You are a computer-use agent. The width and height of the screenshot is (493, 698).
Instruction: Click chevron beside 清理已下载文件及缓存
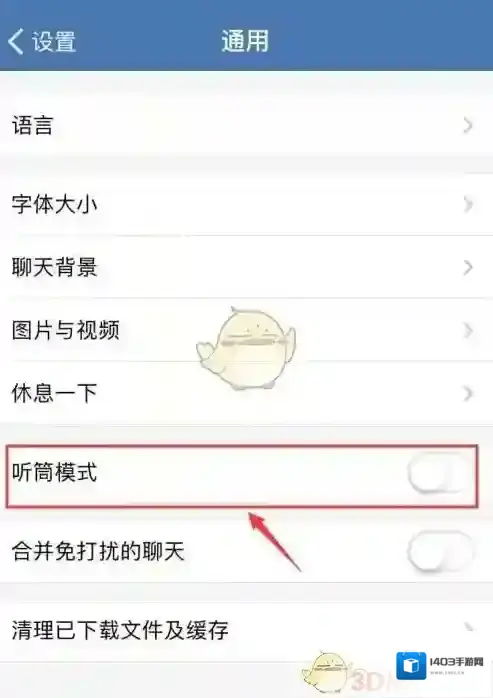467,628
